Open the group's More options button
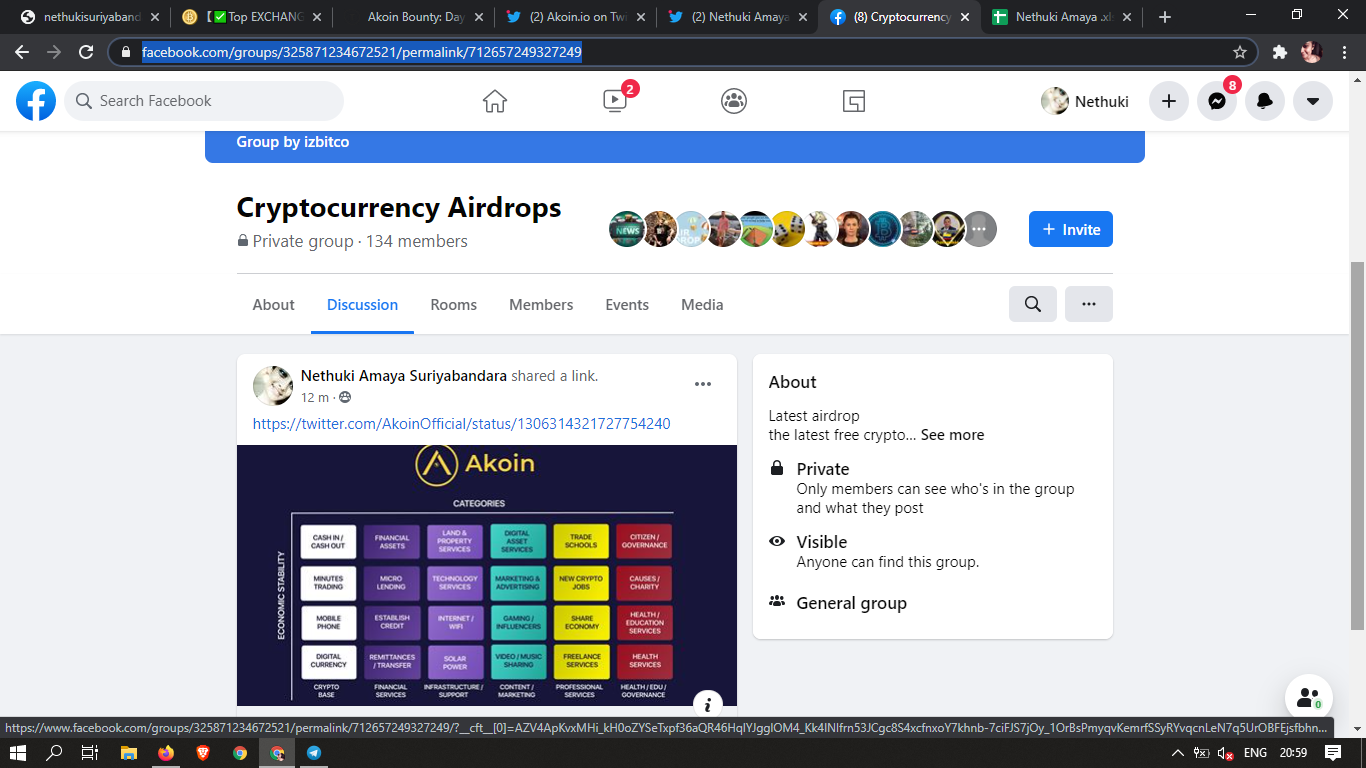This screenshot has height=768, width=1366. pyautogui.click(x=1089, y=304)
